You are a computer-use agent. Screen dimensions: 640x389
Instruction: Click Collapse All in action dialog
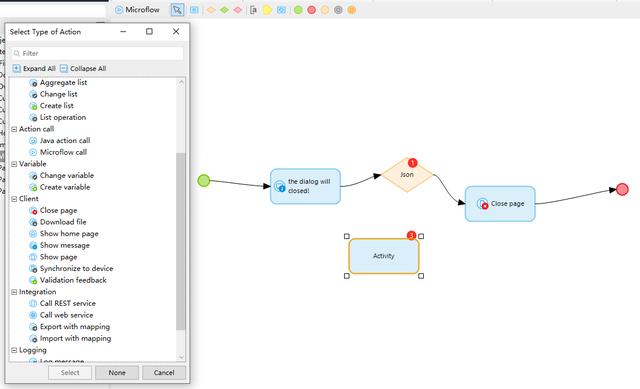tap(83, 69)
